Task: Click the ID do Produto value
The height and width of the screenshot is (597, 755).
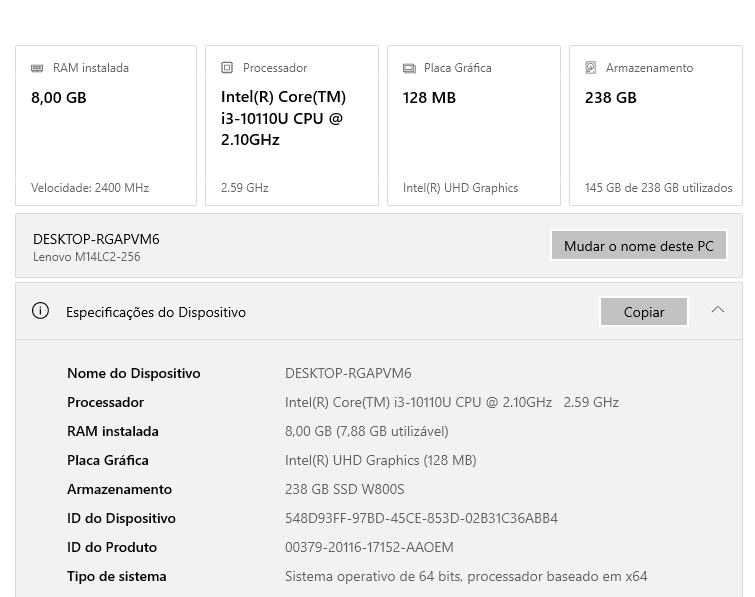Action: pos(369,547)
